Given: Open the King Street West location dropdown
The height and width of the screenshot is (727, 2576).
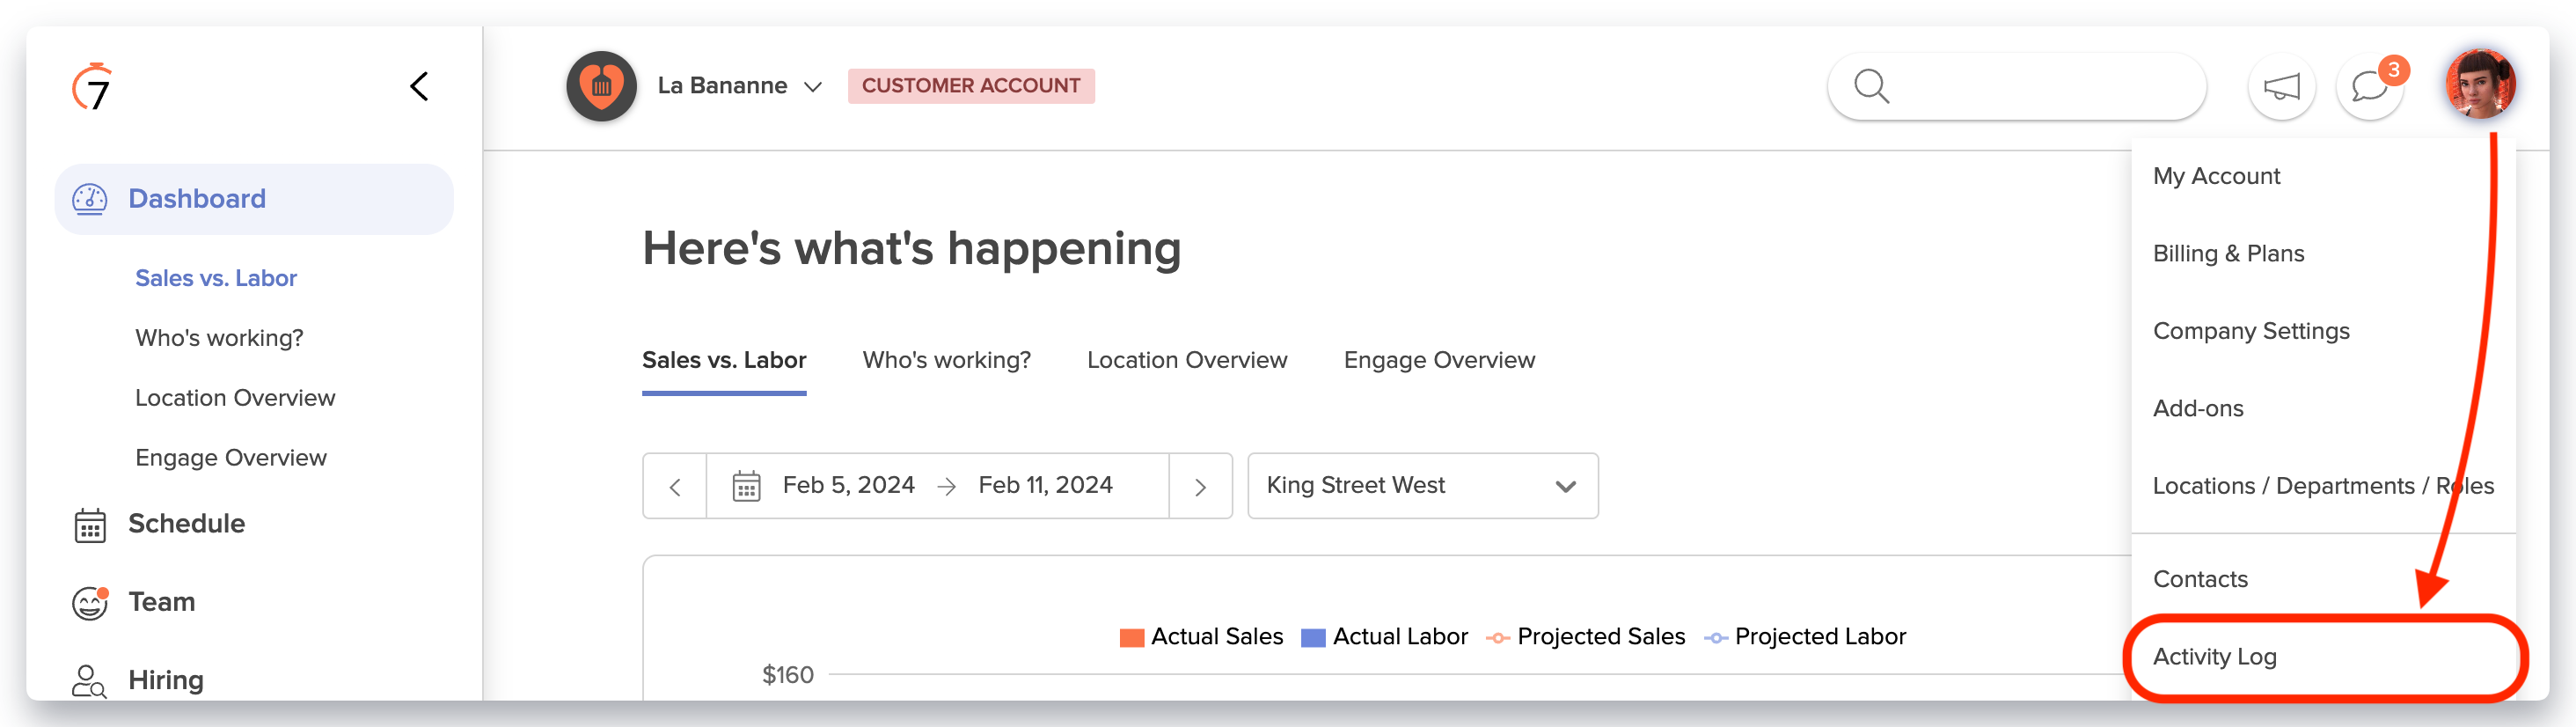Looking at the screenshot, I should point(1421,486).
